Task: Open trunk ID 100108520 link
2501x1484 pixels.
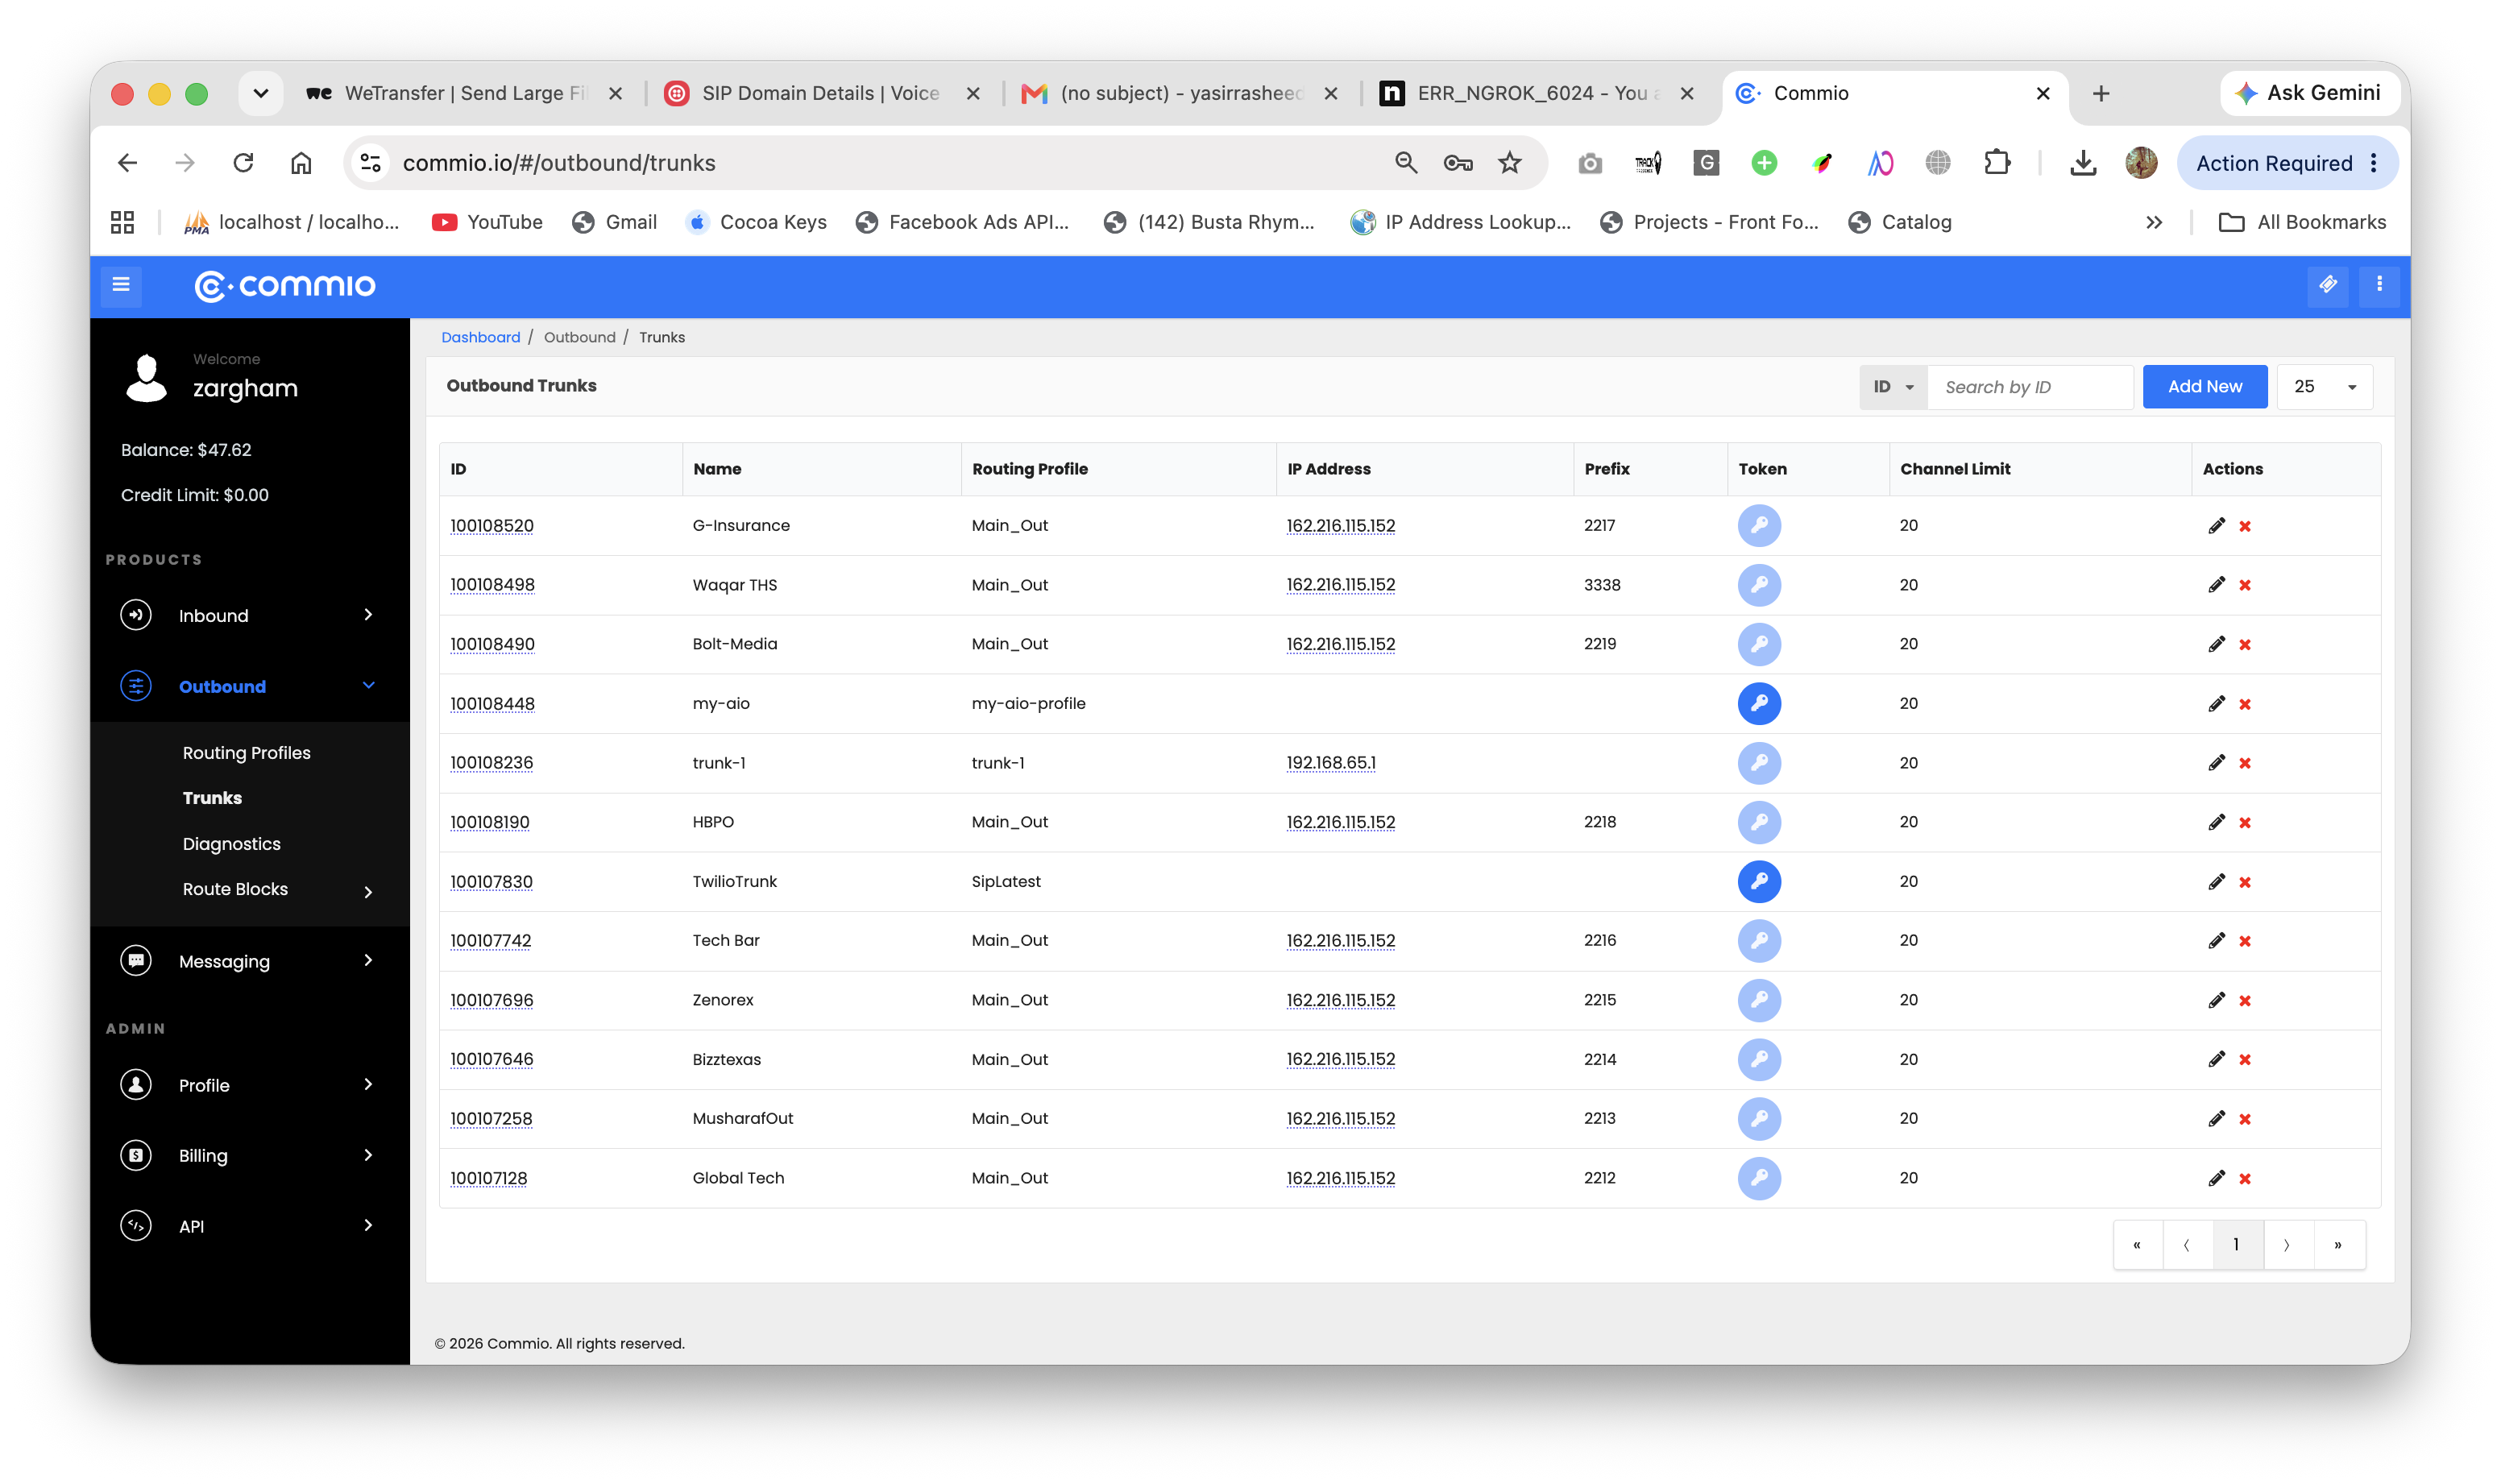Action: [x=491, y=526]
